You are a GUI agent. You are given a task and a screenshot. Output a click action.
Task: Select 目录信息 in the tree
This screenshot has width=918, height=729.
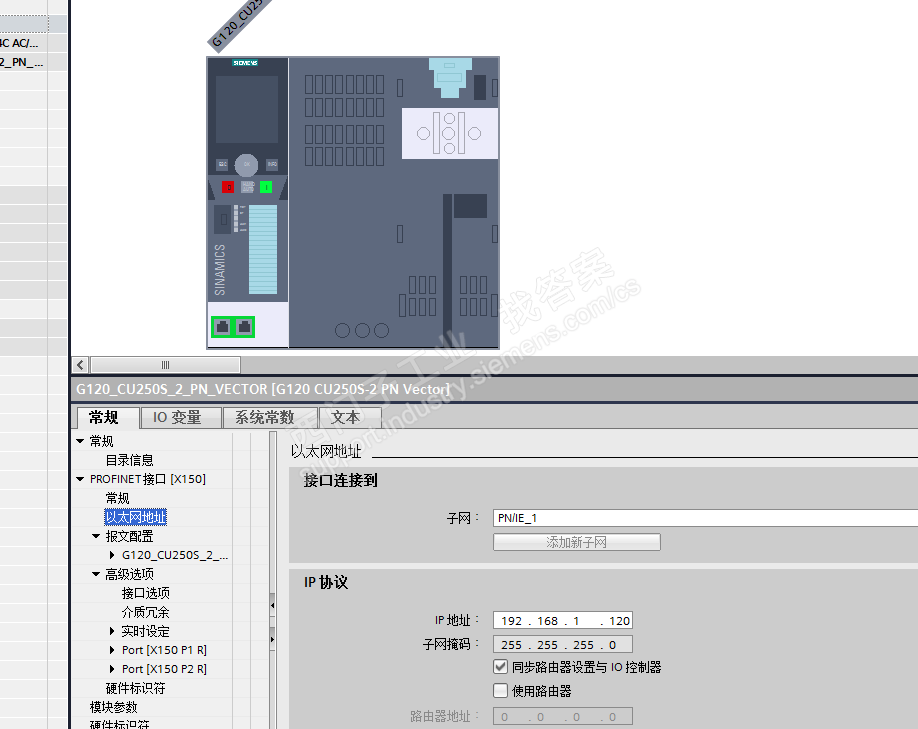click(129, 460)
